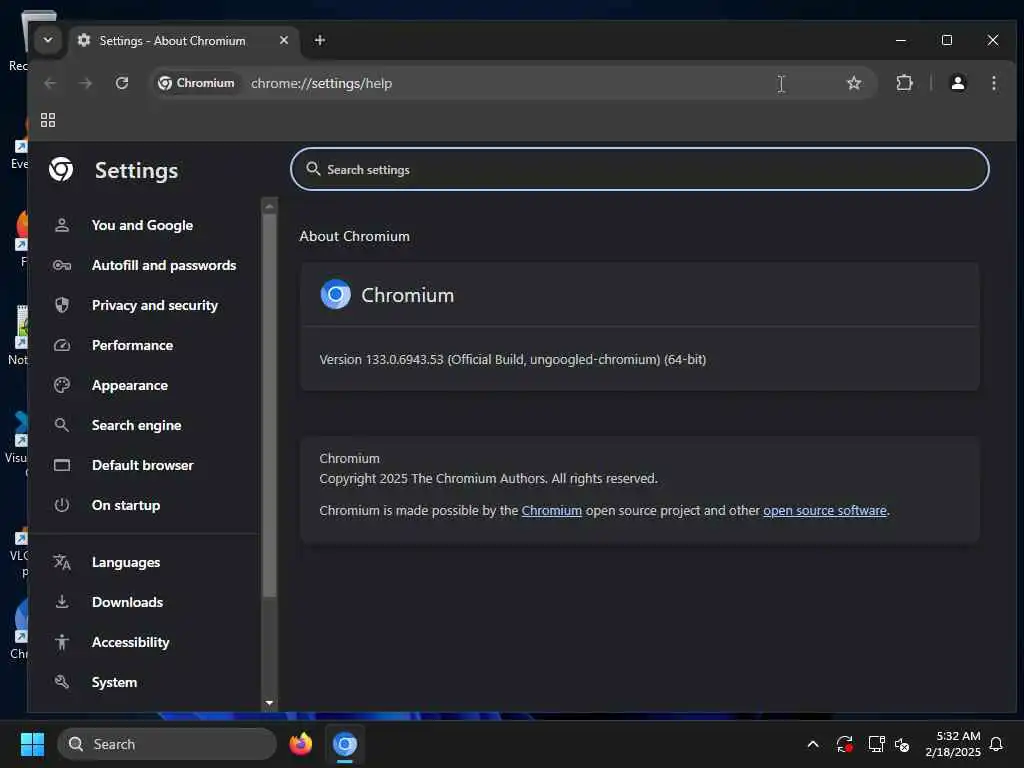The width and height of the screenshot is (1024, 768).
Task: Follow the Chromium open source project link
Action: tap(551, 511)
